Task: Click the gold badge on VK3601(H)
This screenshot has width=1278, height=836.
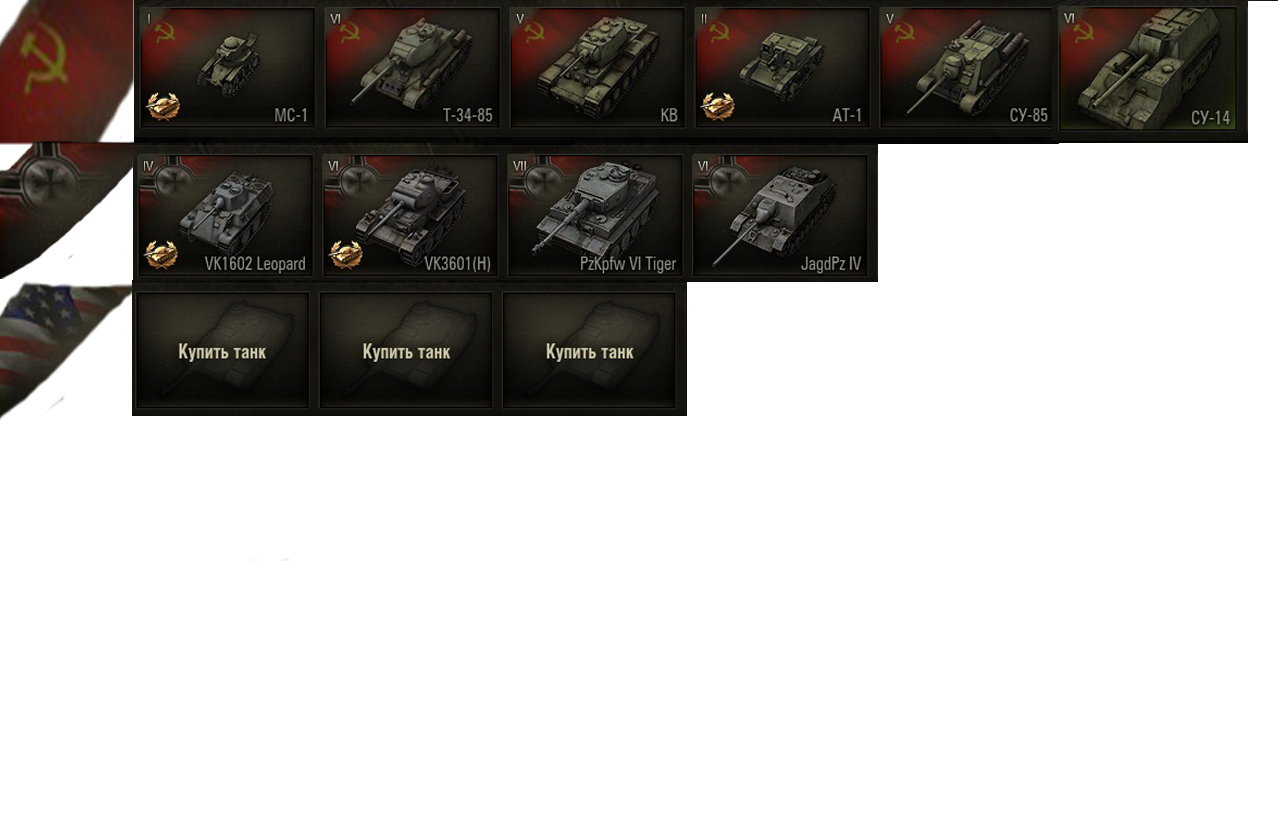Action: pos(346,254)
